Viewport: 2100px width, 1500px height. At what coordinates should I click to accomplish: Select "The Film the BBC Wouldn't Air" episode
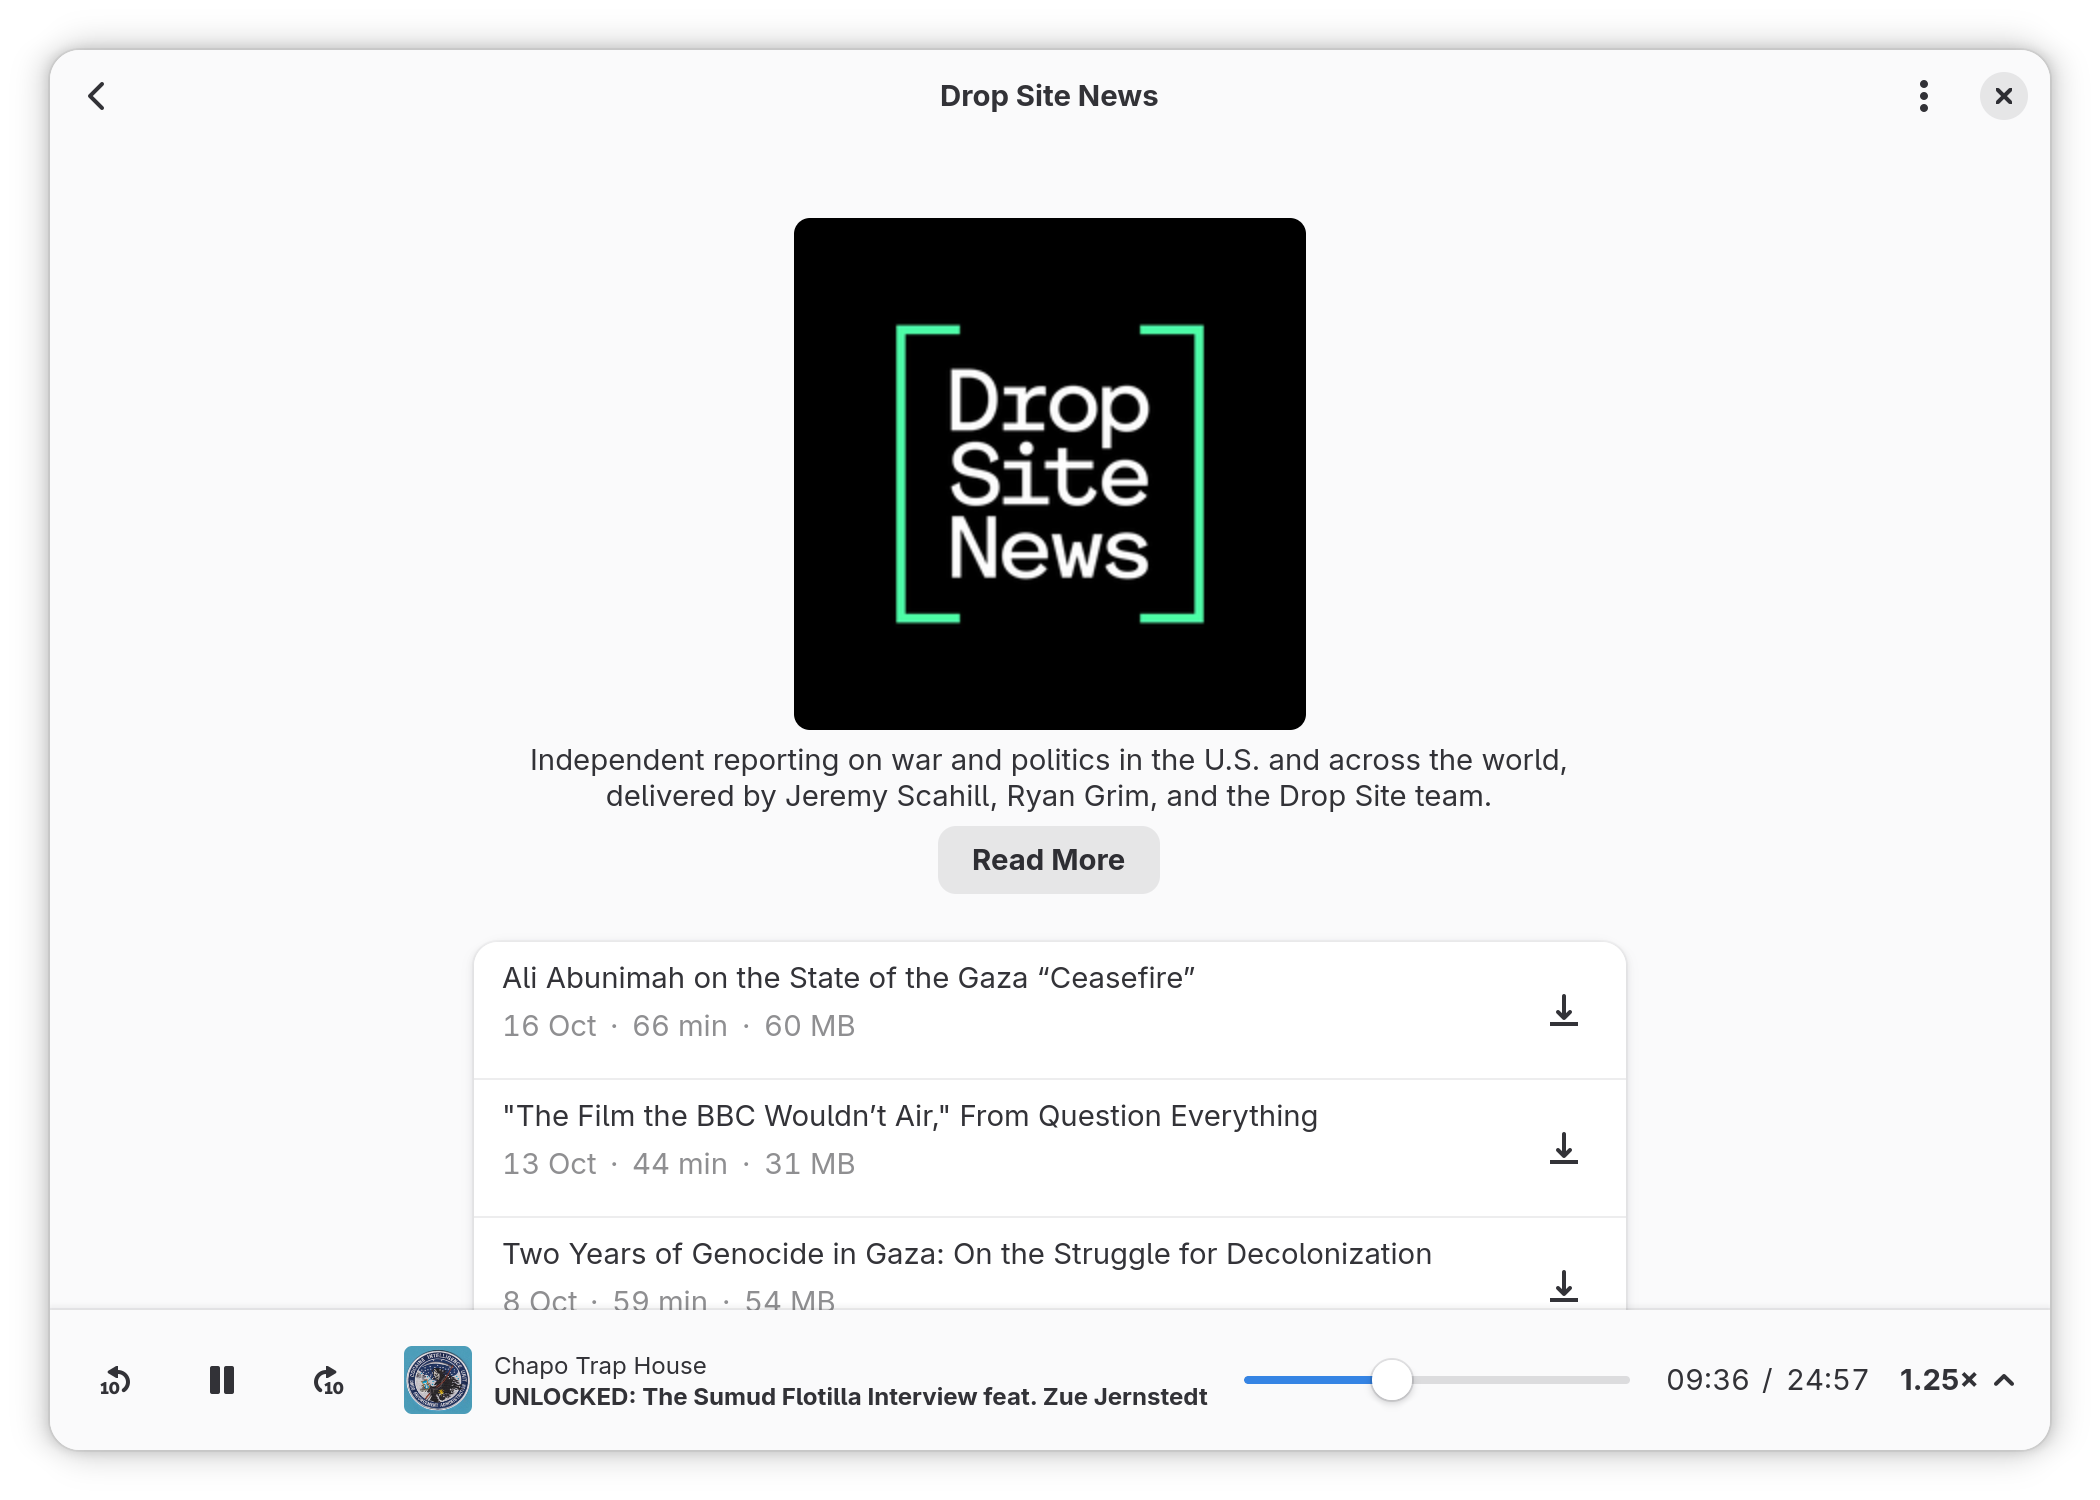909,1116
